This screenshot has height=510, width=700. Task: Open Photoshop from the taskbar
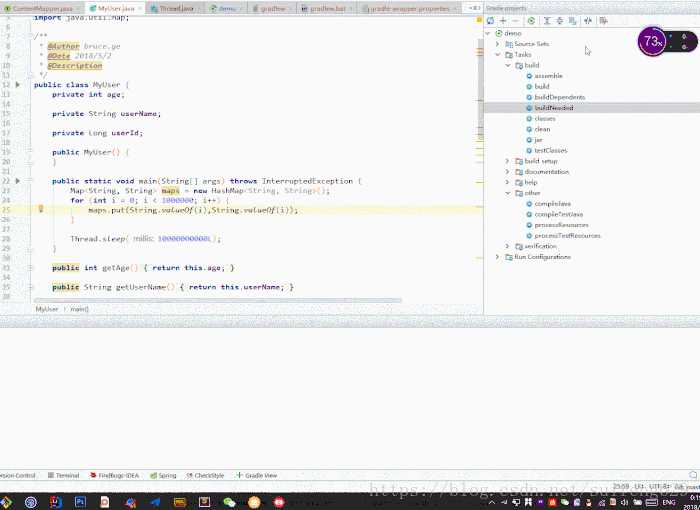coord(80,502)
